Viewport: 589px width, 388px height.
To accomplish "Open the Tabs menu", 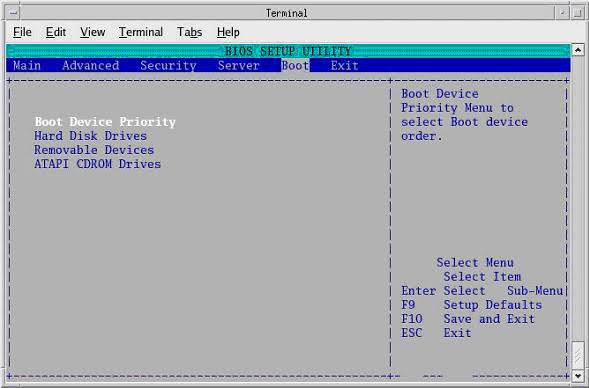I will 189,32.
